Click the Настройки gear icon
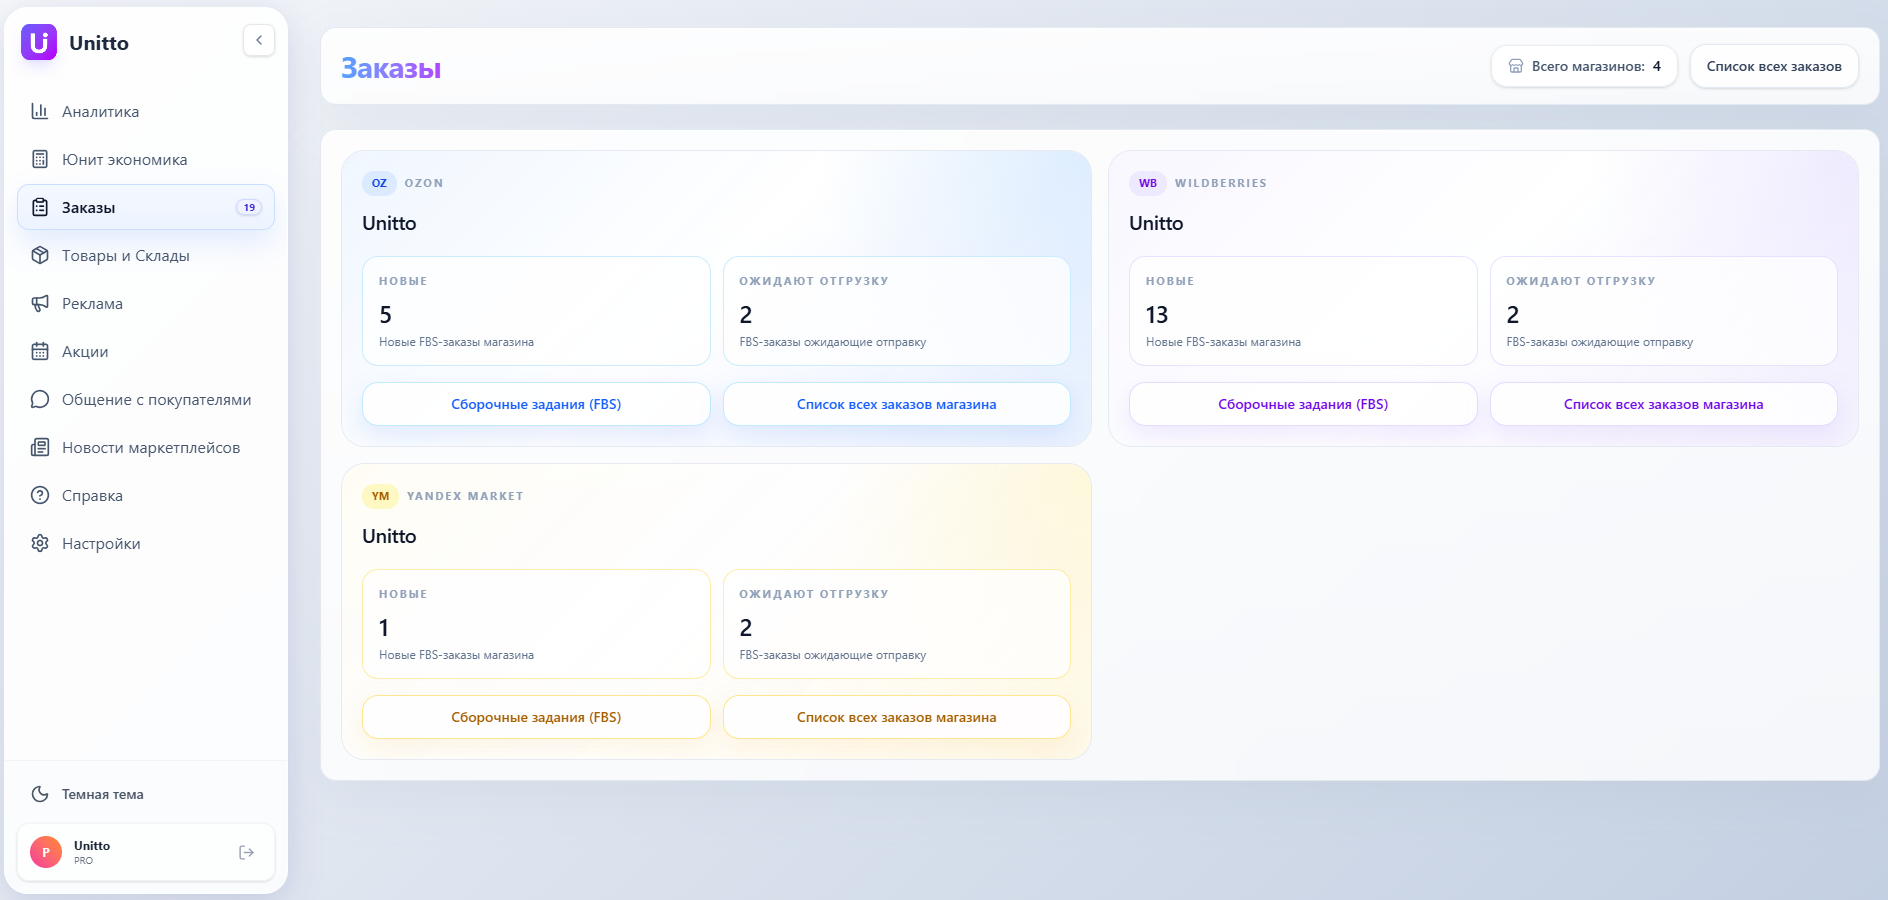Image resolution: width=1888 pixels, height=900 pixels. (40, 543)
